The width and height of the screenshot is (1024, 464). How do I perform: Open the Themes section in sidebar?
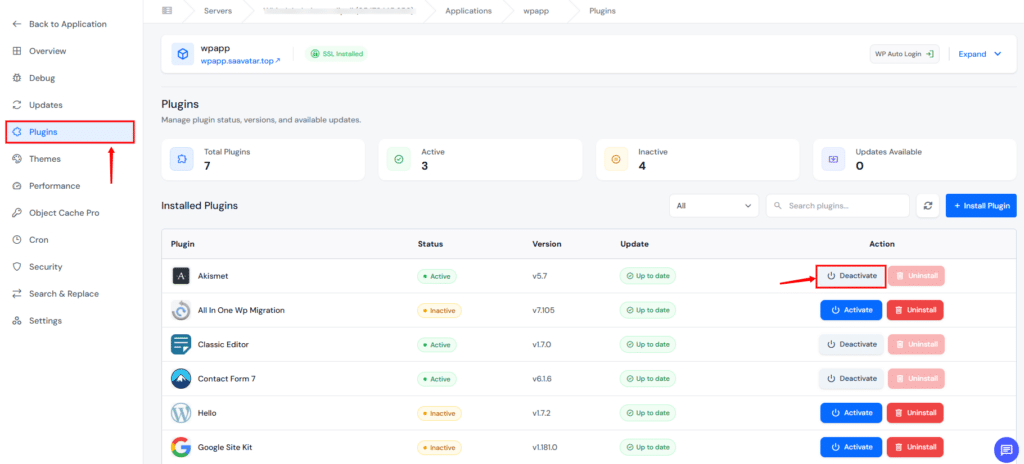tap(44, 159)
